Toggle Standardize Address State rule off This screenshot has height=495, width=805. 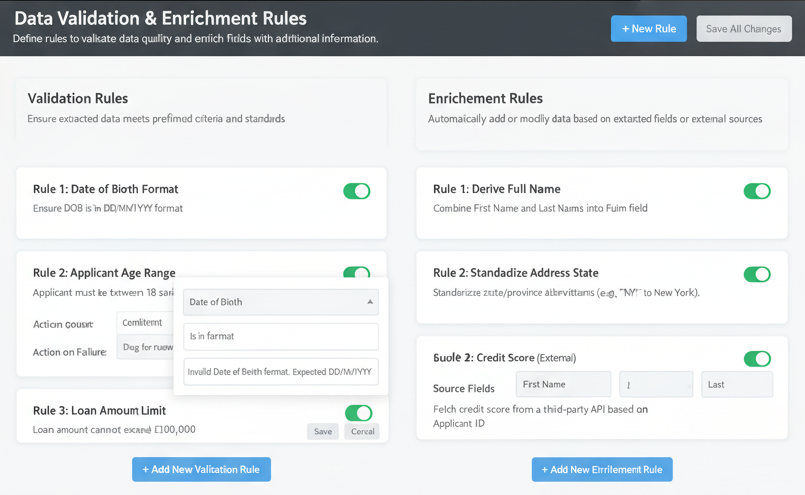coord(757,274)
